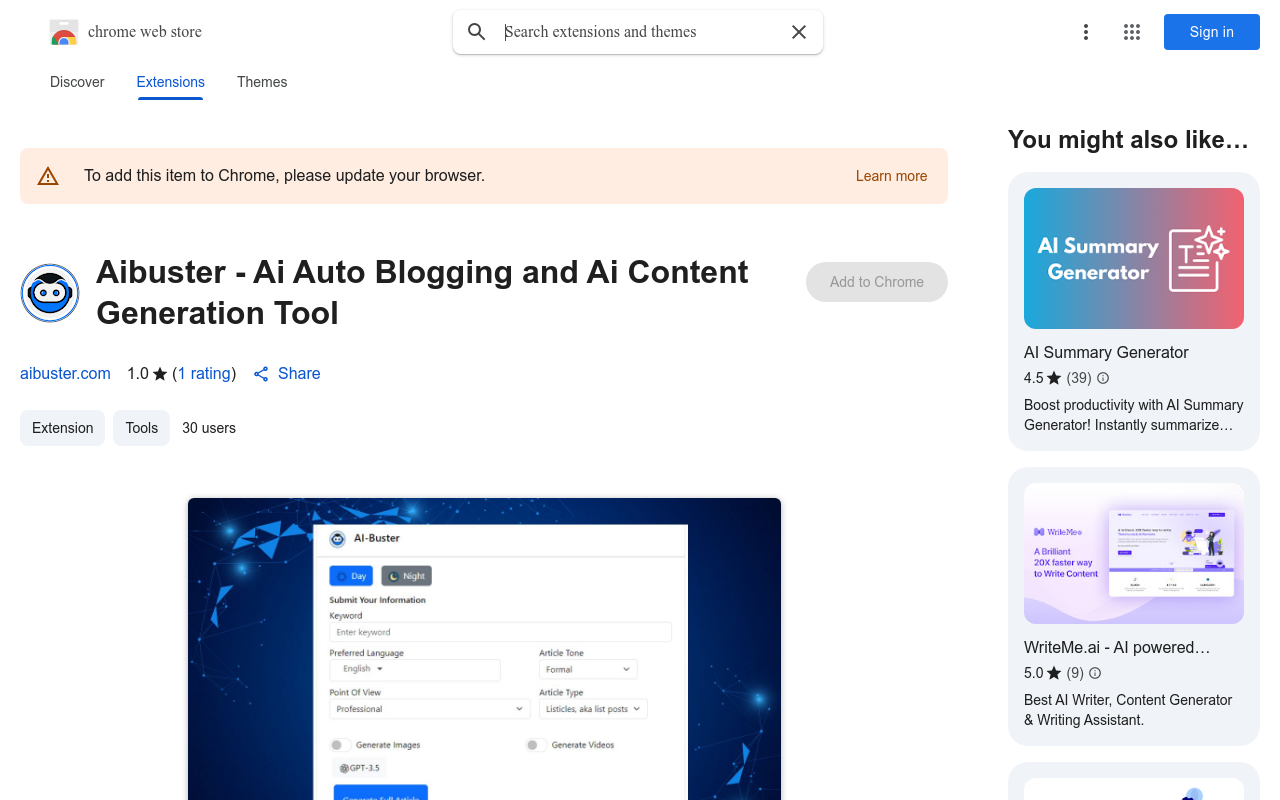The height and width of the screenshot is (800, 1280).
Task: Click the You might also like heading
Action: tap(1128, 140)
